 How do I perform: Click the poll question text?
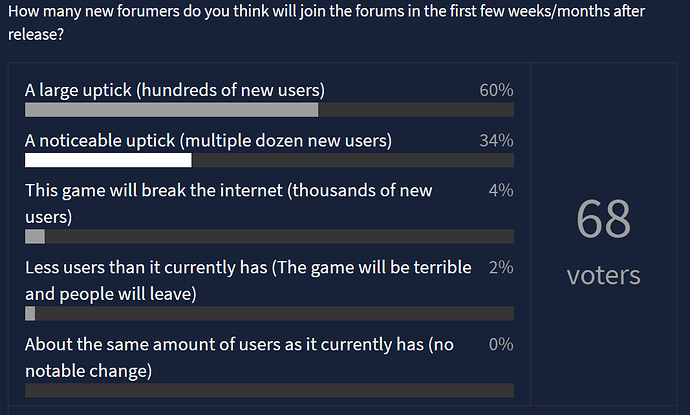(x=327, y=22)
